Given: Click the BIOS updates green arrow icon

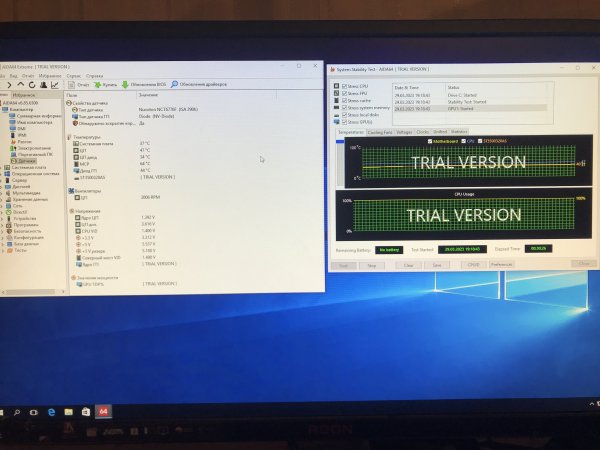Looking at the screenshot, I should 125,85.
